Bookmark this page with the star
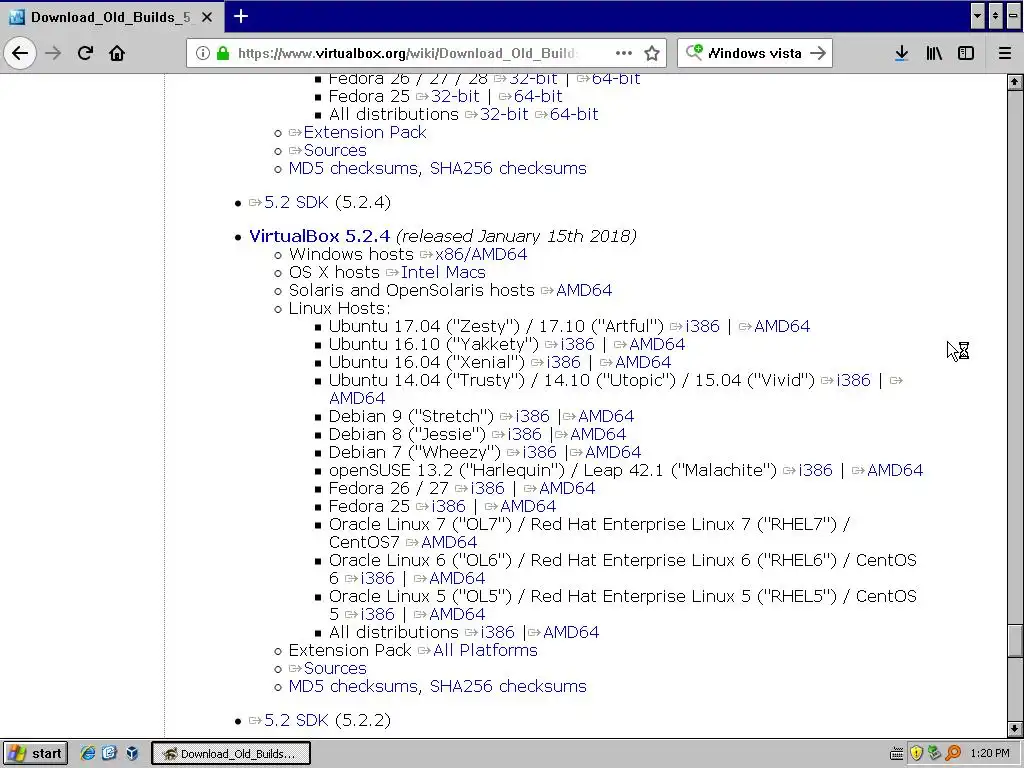Image resolution: width=1024 pixels, height=768 pixels. coord(652,53)
